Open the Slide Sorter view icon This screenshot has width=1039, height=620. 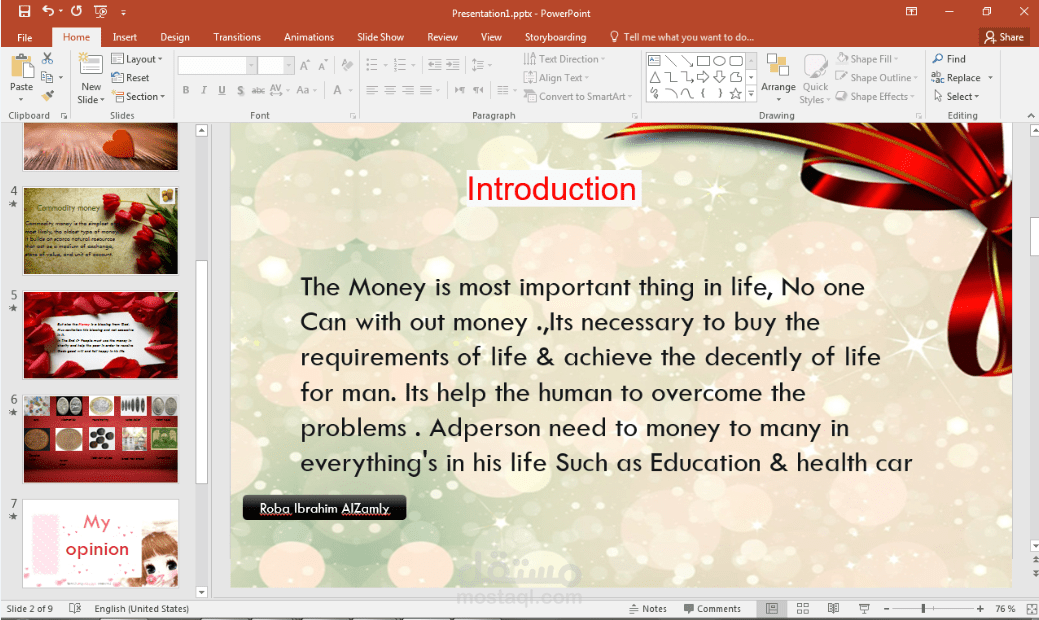(x=803, y=608)
